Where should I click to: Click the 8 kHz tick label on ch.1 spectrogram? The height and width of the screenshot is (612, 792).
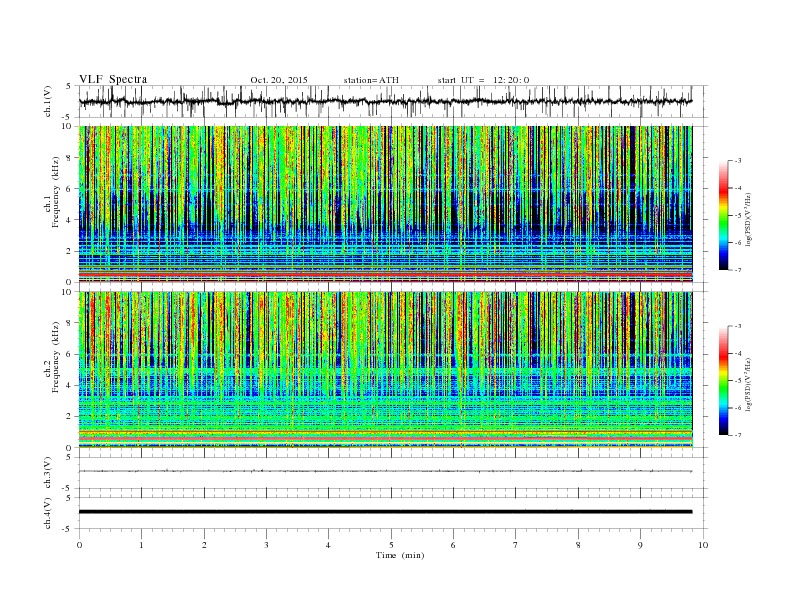point(70,158)
